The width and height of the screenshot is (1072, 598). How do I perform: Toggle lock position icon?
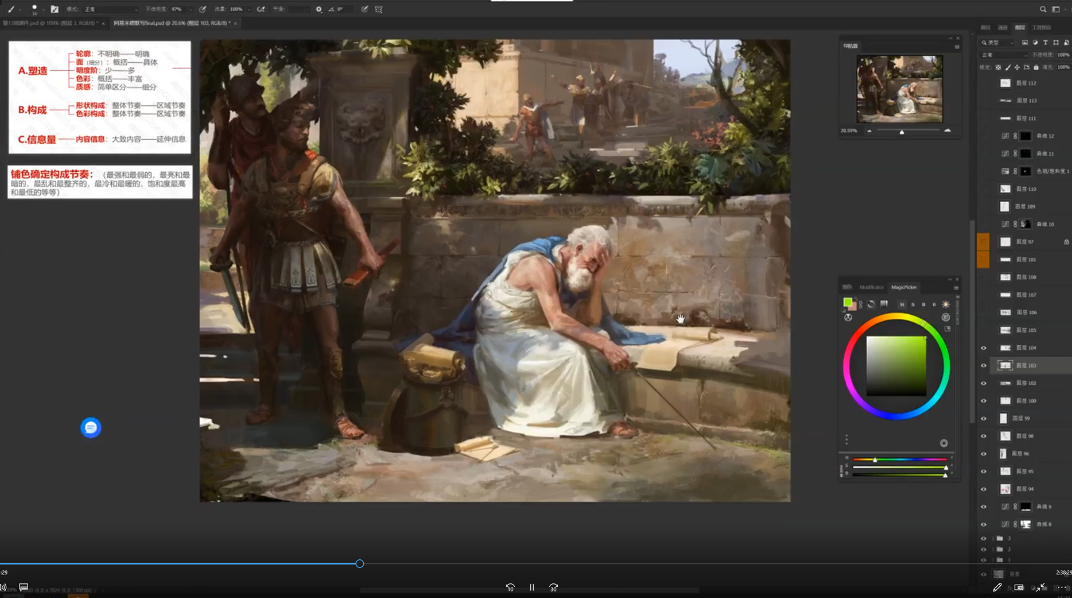1017,67
